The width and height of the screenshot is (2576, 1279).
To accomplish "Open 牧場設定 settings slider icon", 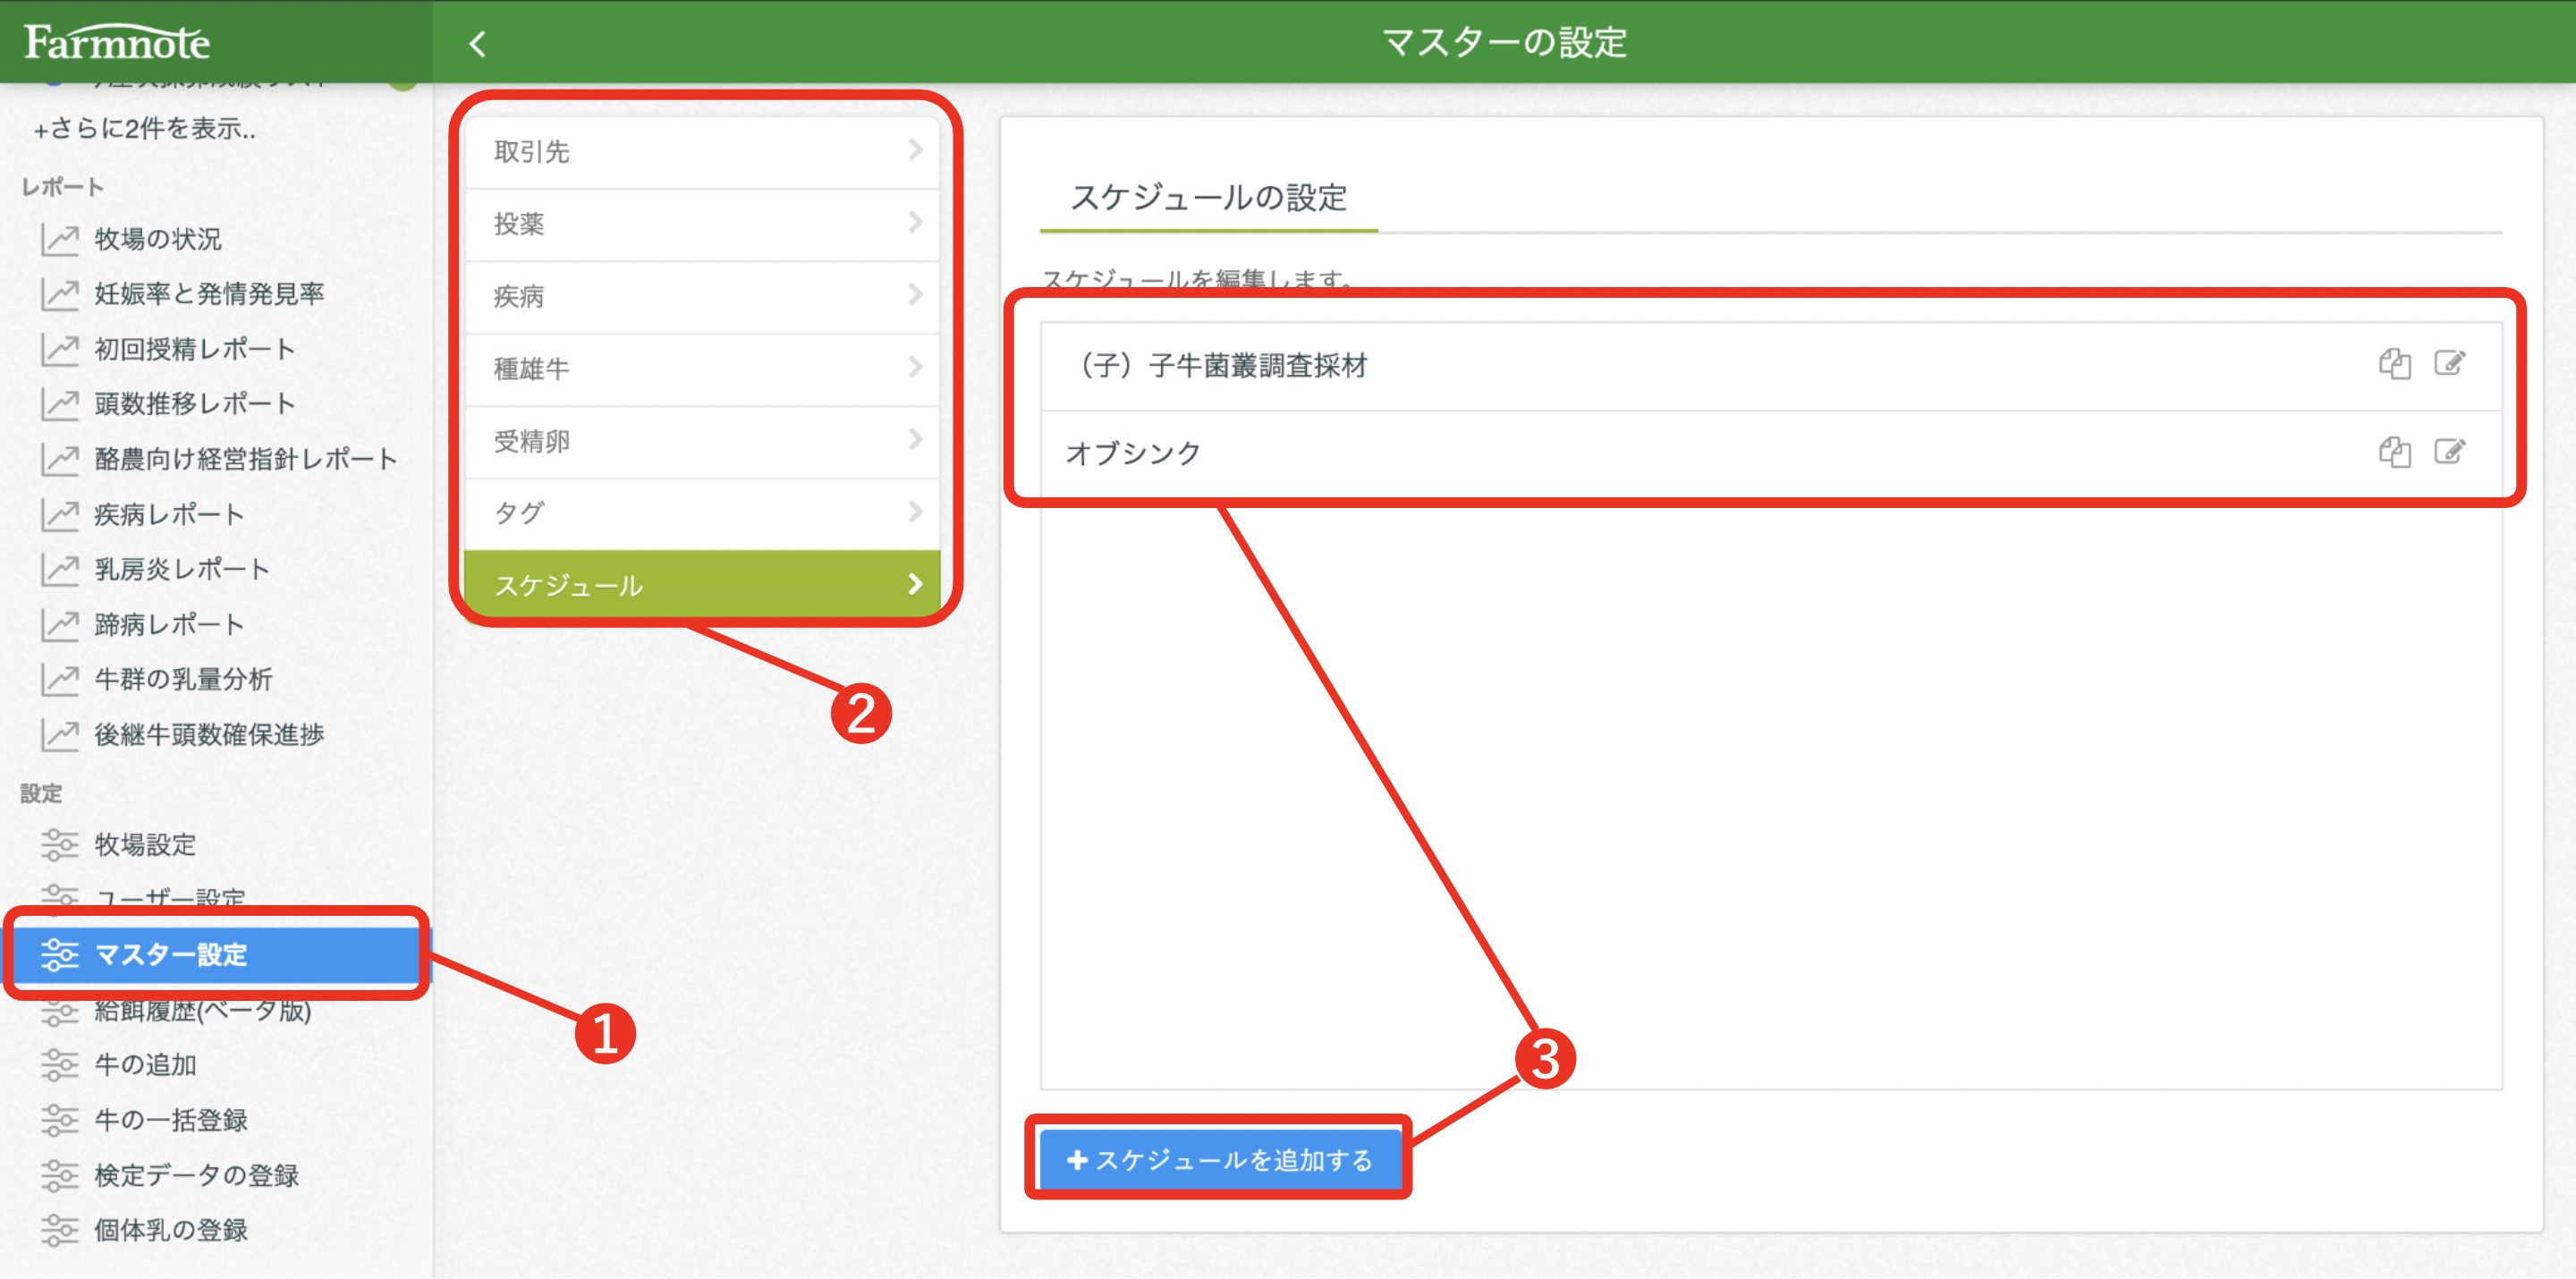I will [x=60, y=845].
